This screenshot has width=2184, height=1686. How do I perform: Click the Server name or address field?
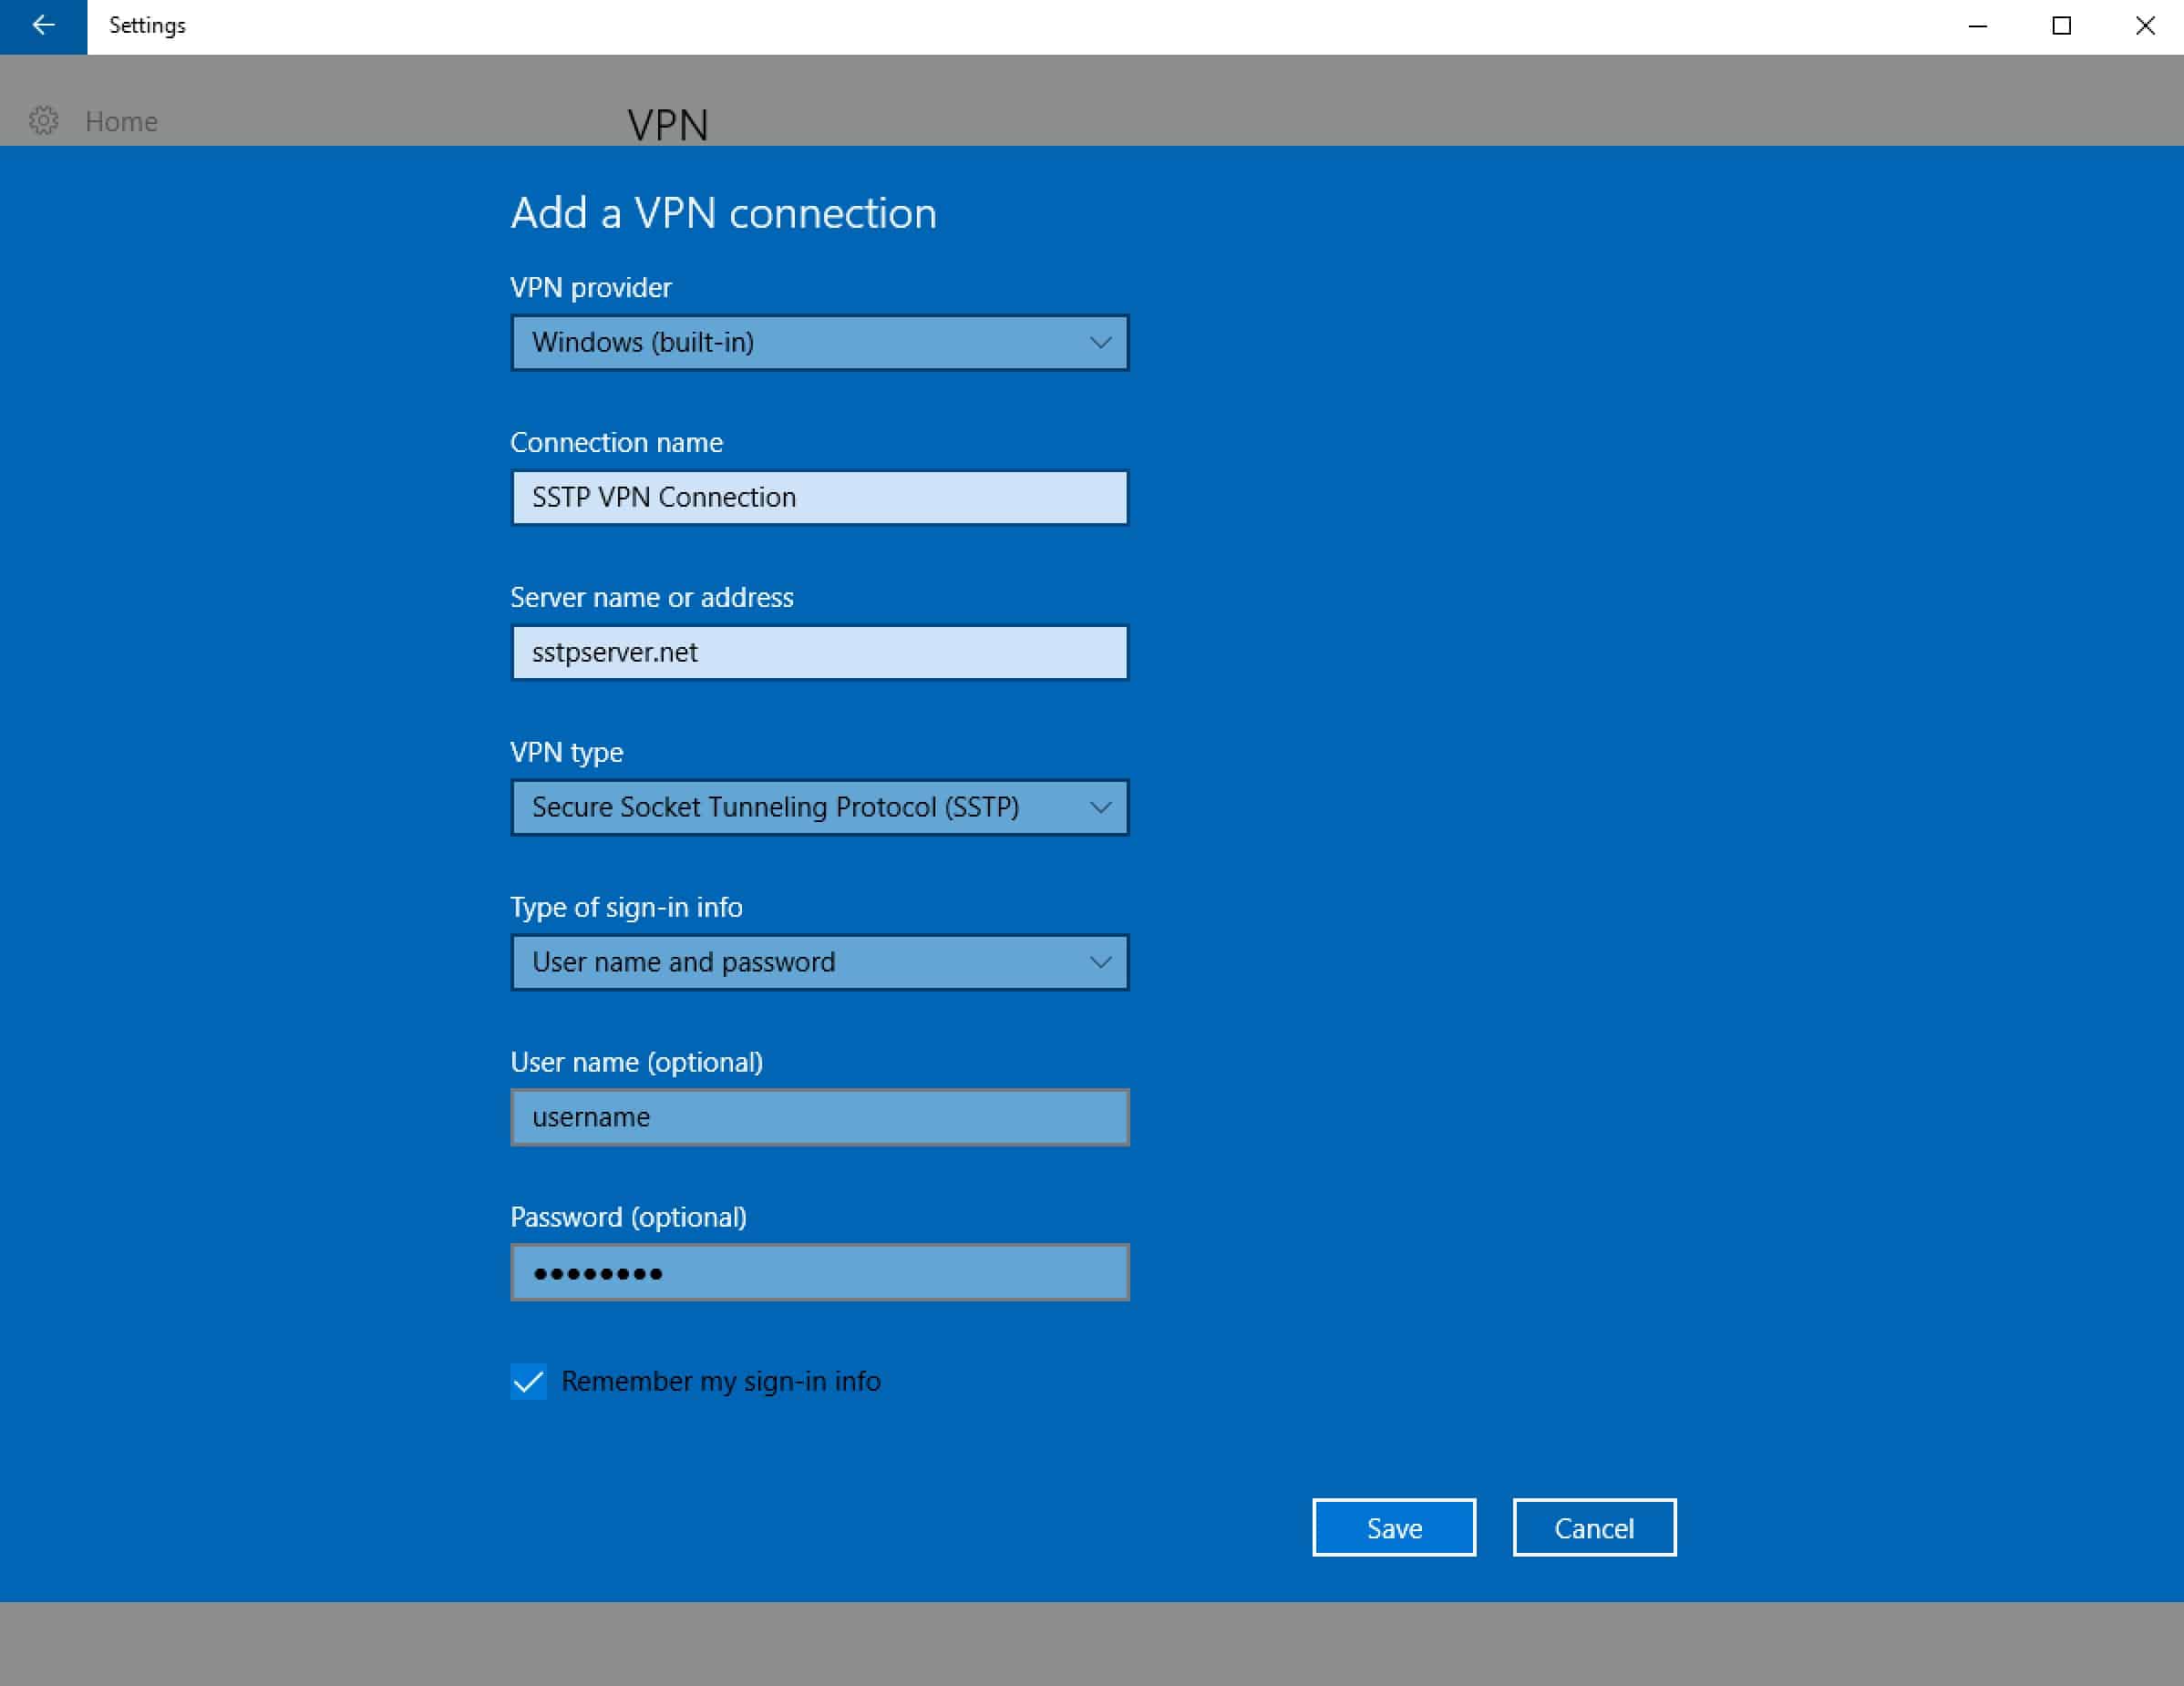coord(819,653)
